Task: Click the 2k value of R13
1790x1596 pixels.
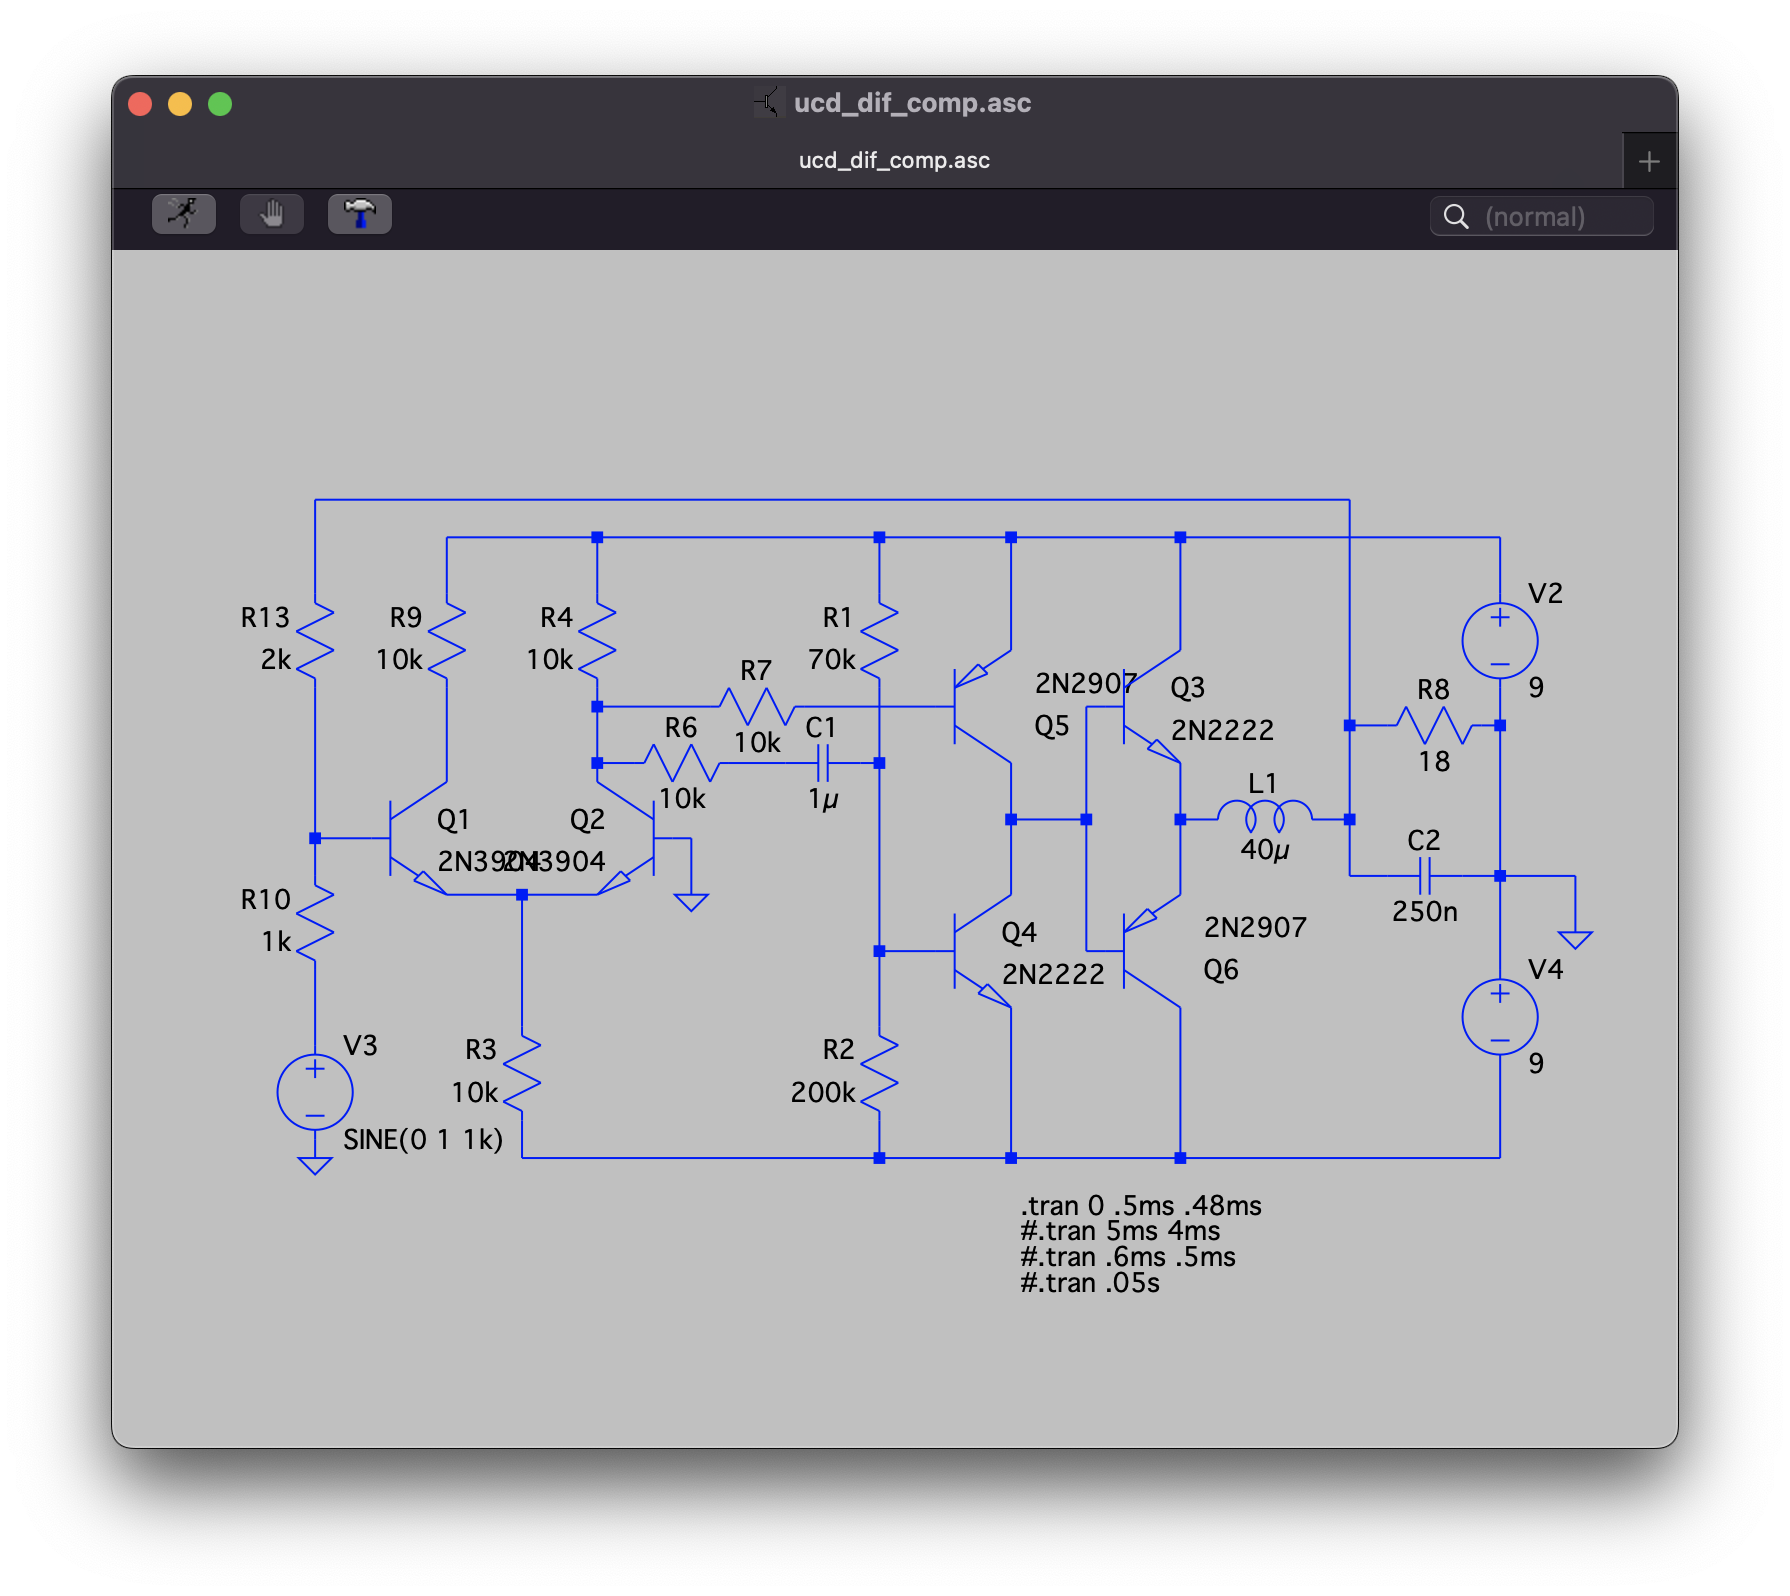Action: click(276, 660)
